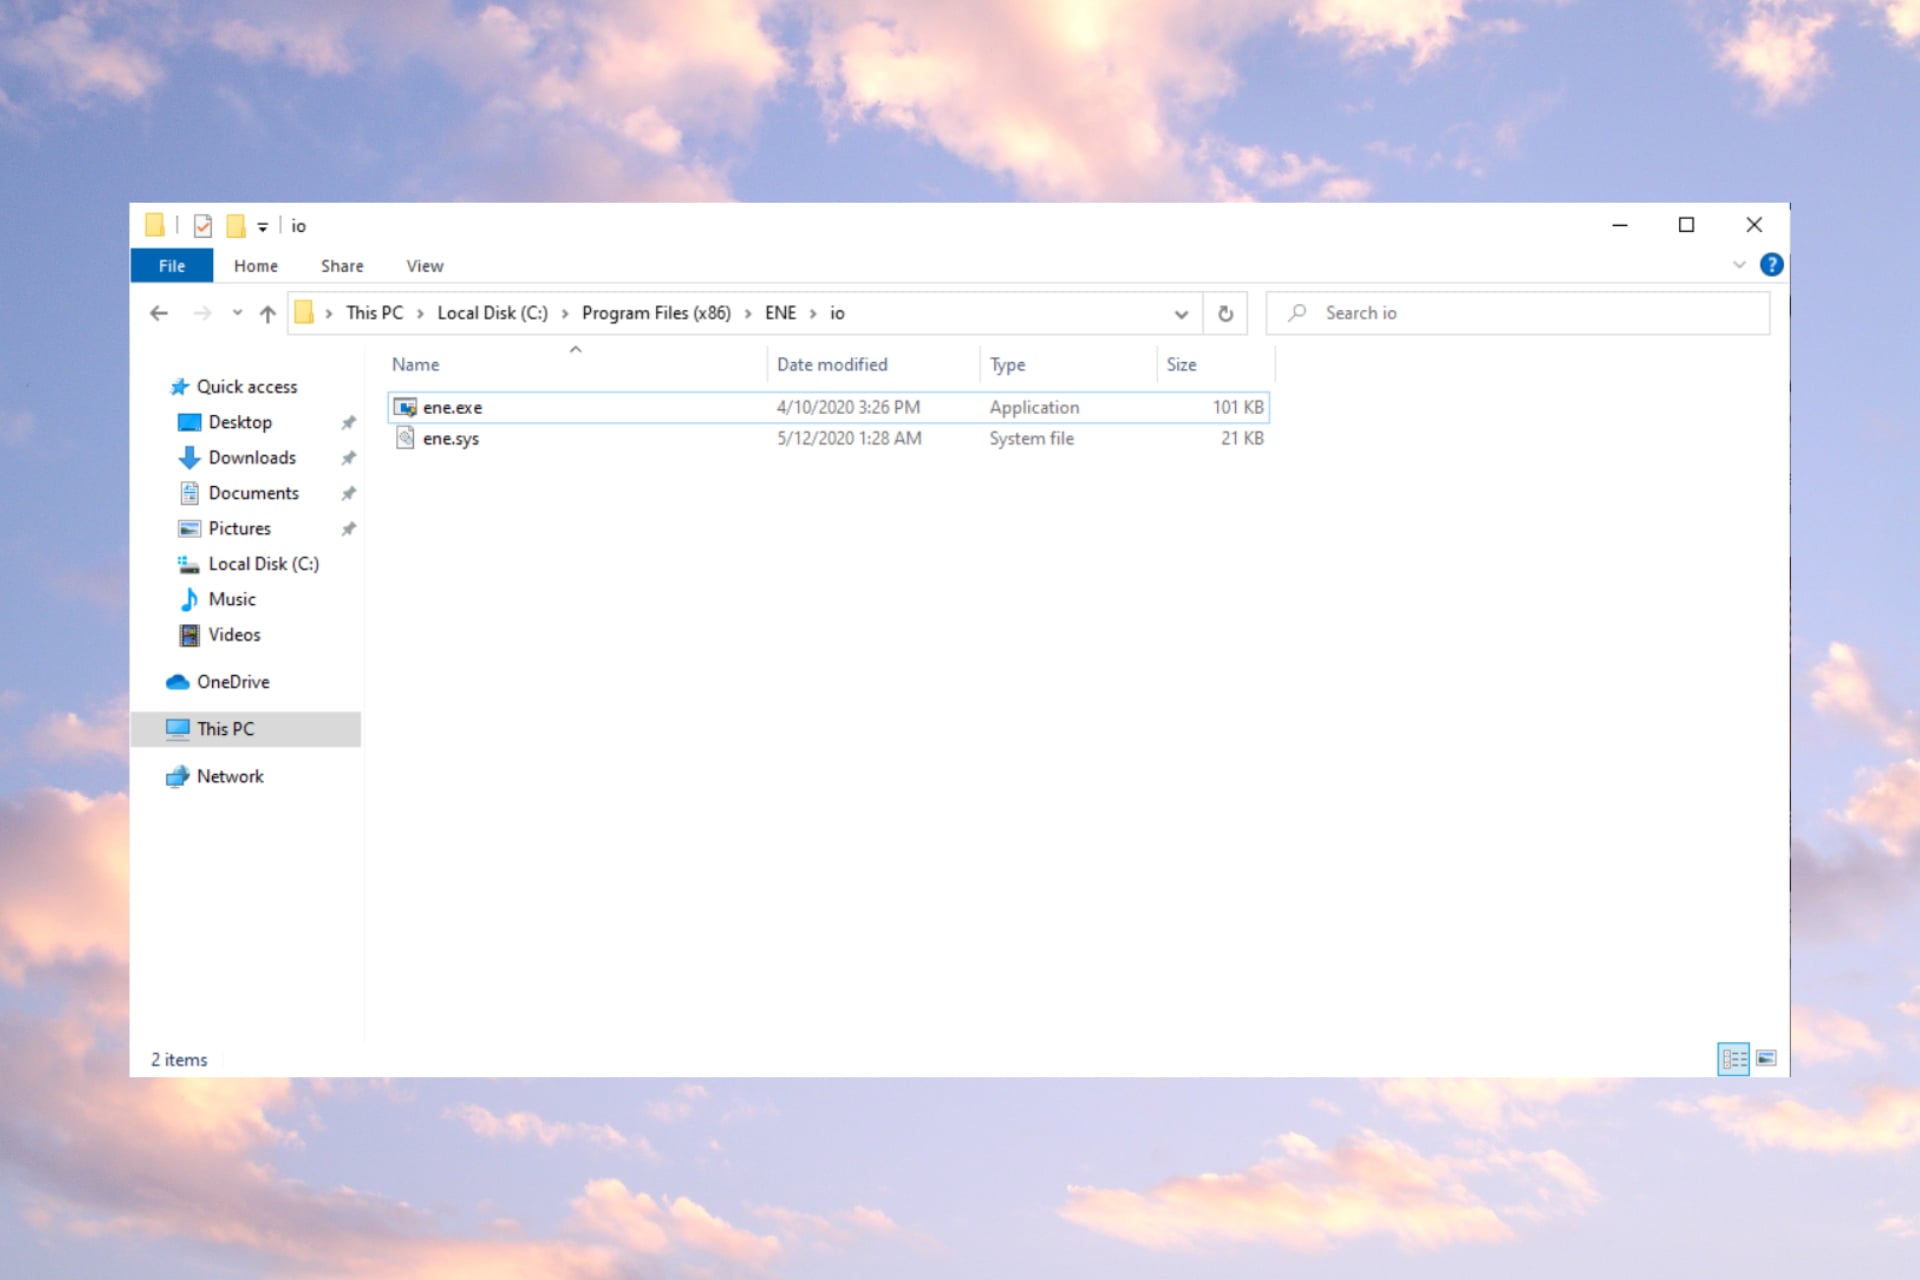Open the Help question mark icon
Screen dimensions: 1920x1280
click(x=1771, y=265)
